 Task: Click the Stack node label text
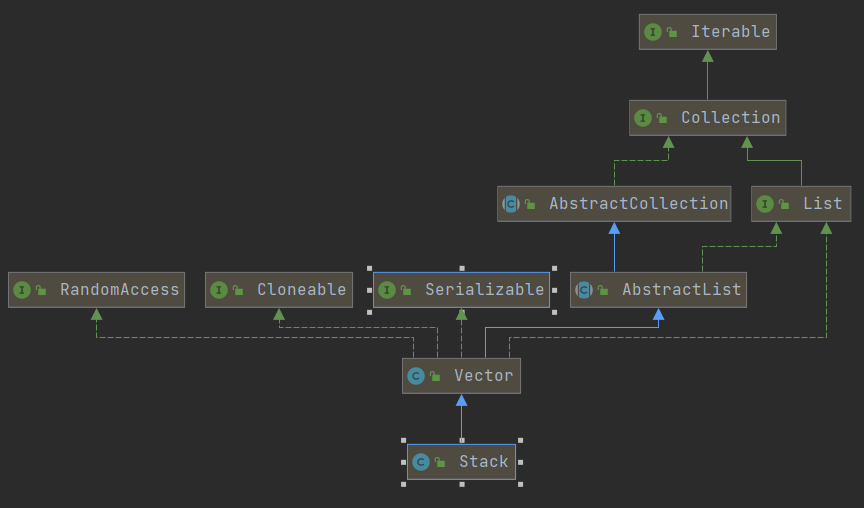(483, 462)
